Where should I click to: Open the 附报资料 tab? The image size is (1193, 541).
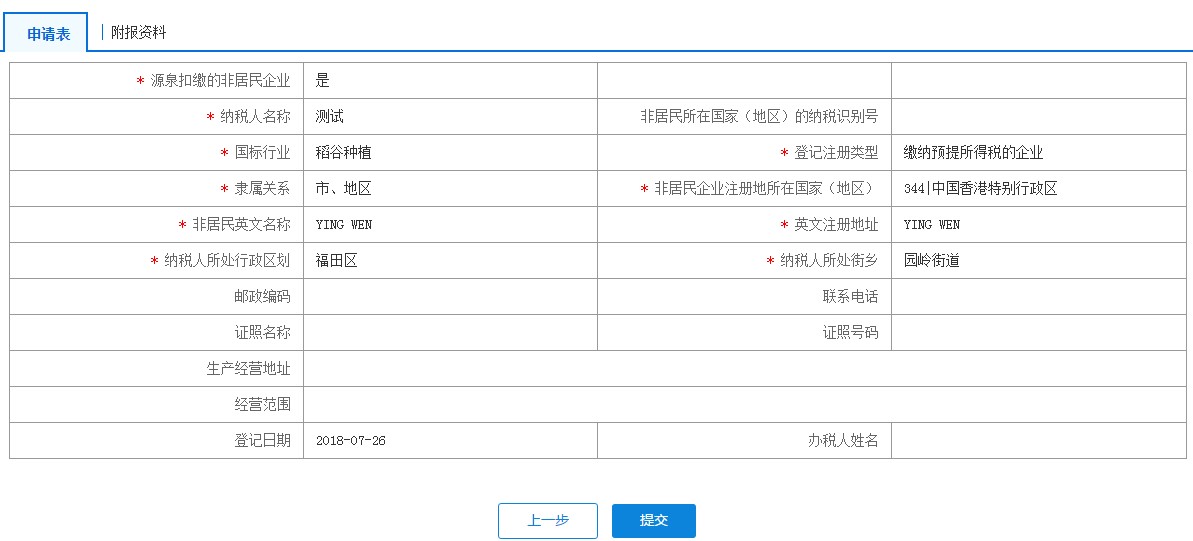138,32
